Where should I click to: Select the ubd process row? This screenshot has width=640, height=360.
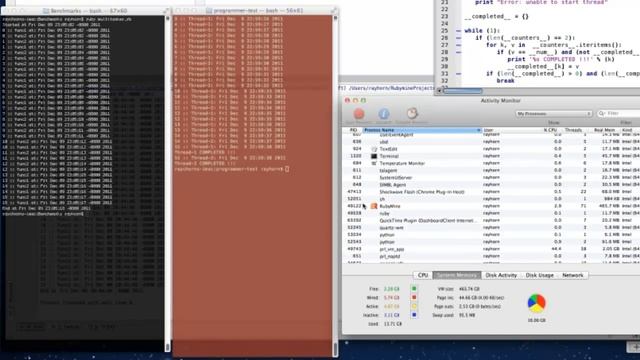[491, 142]
